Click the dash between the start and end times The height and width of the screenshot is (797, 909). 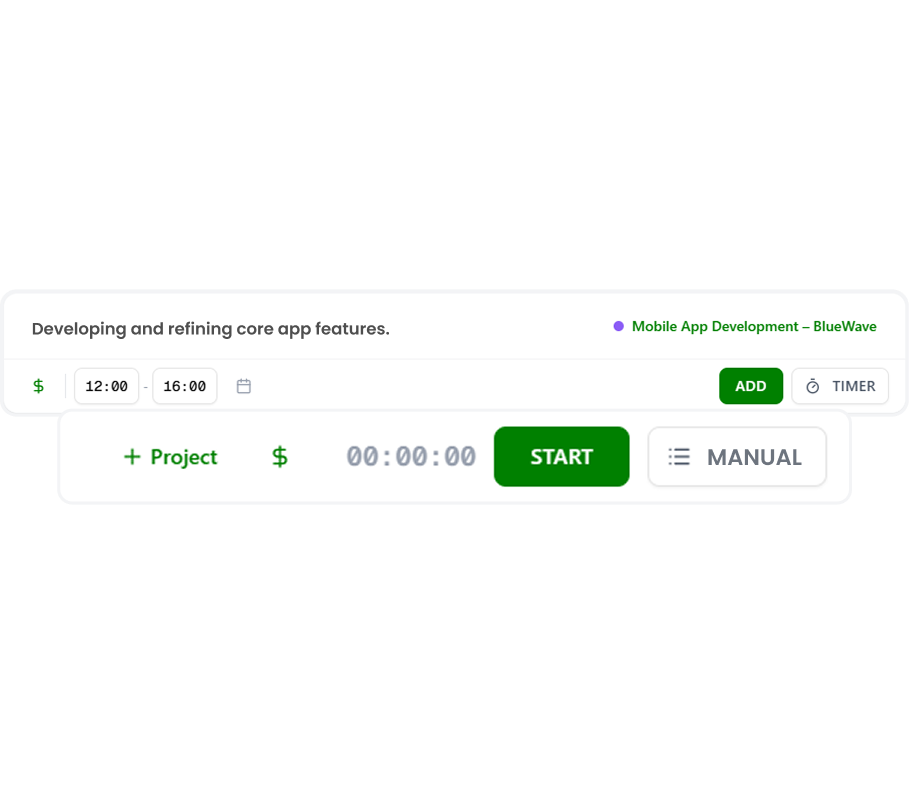point(146,387)
